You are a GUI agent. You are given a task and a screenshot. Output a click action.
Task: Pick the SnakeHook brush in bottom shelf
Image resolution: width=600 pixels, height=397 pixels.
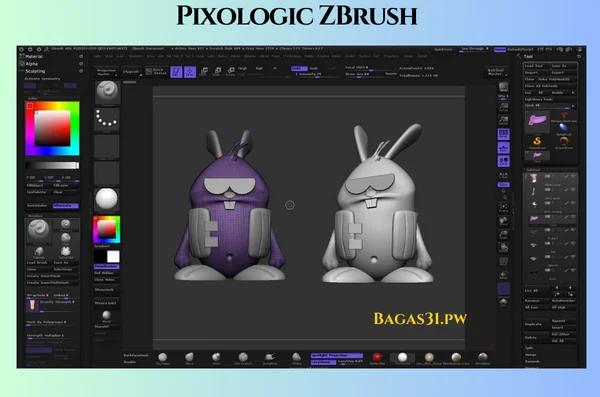[270, 359]
